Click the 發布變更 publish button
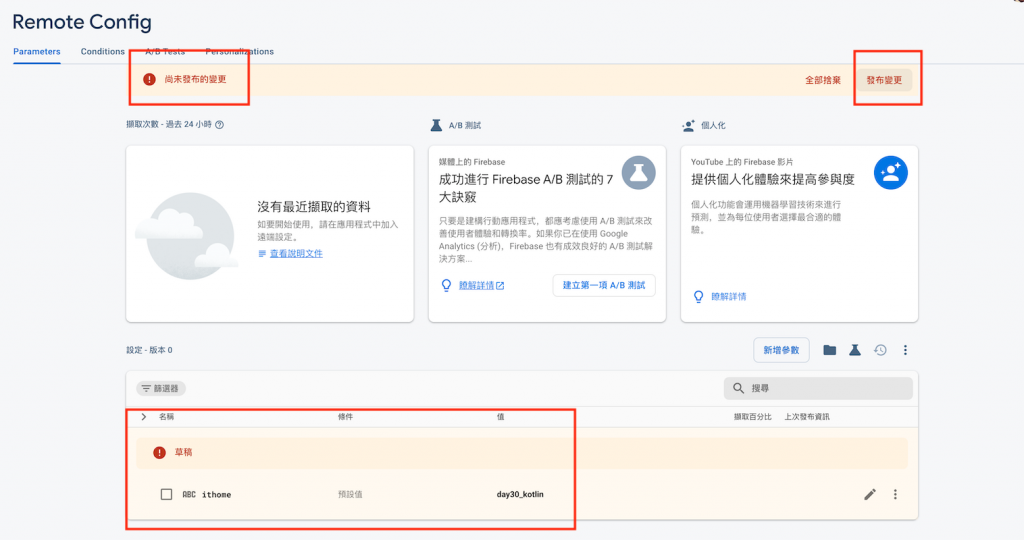 click(x=884, y=80)
